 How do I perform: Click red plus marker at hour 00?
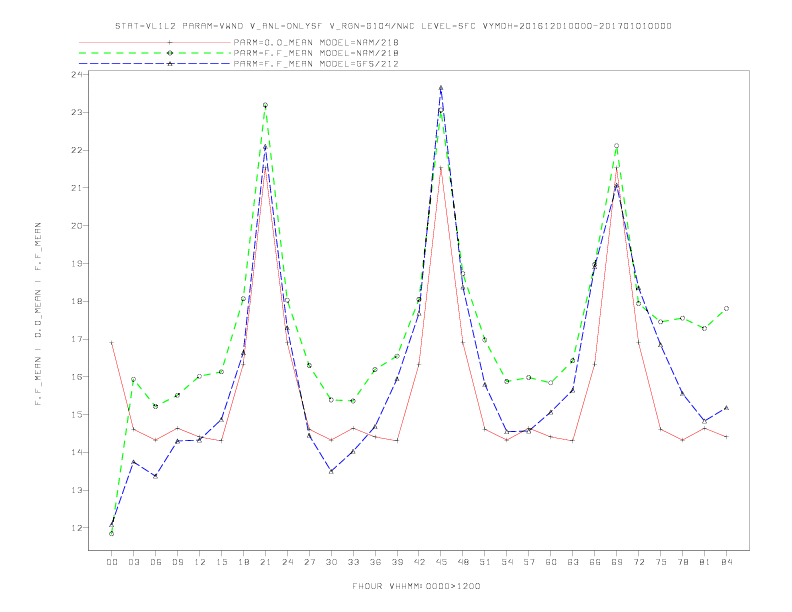pyautogui.click(x=112, y=343)
